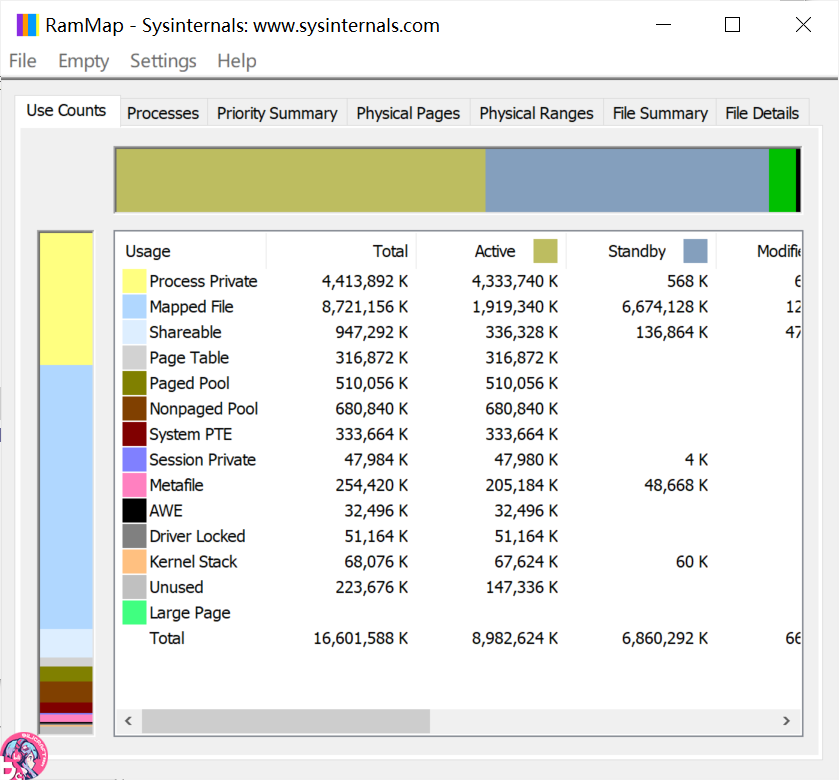Image resolution: width=839 pixels, height=780 pixels.
Task: Open the File menu
Action: [22, 61]
